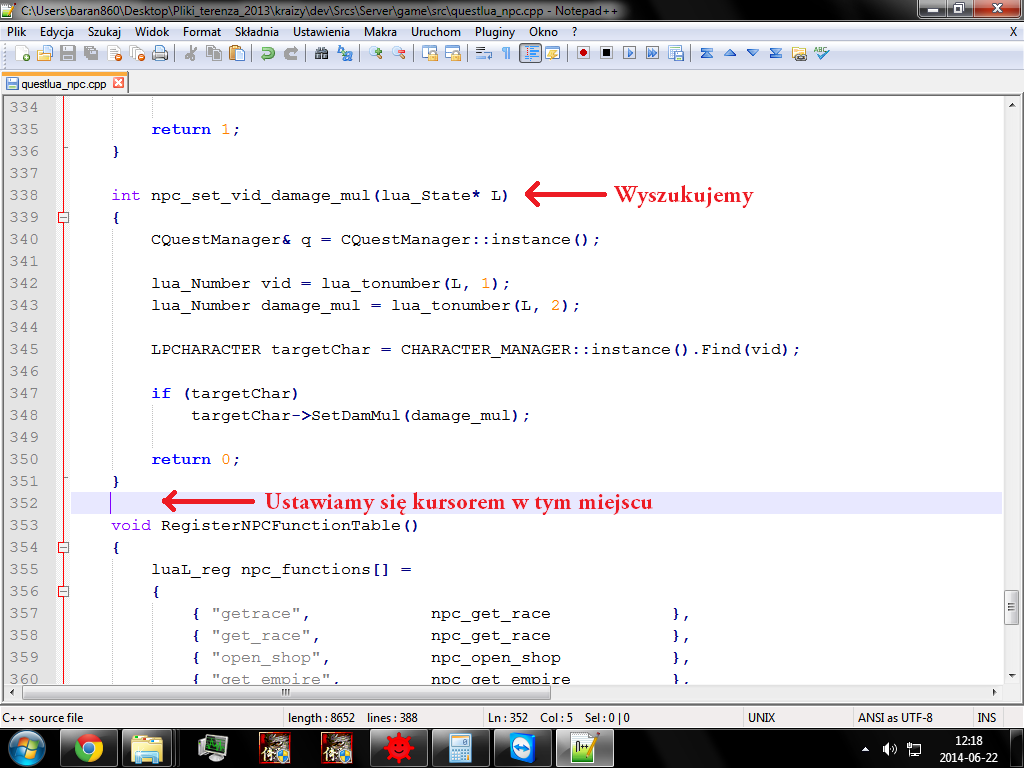Click the Close All documents icon
This screenshot has height=768, width=1024.
(x=137, y=54)
